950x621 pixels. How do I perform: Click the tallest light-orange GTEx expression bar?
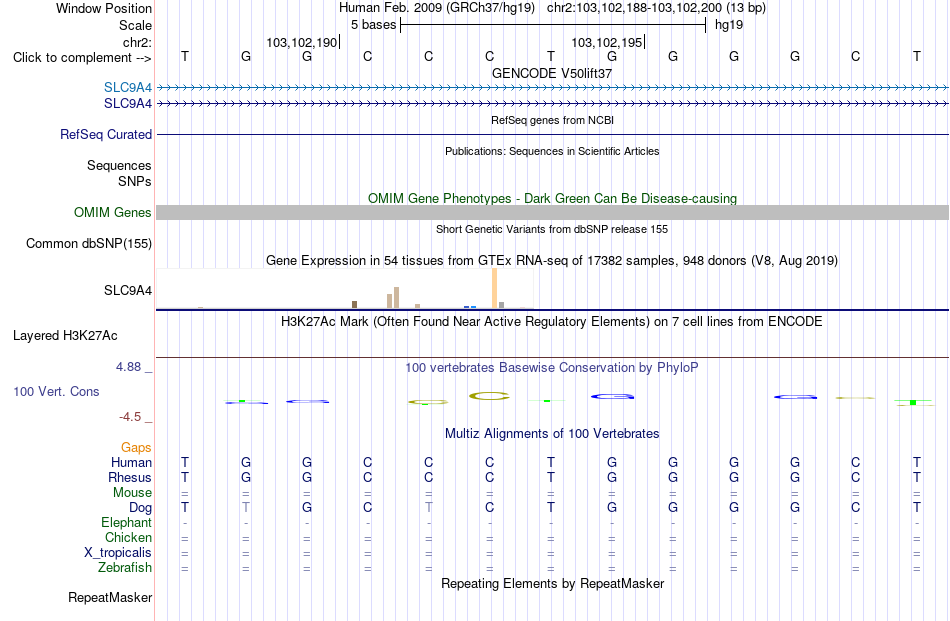494,288
